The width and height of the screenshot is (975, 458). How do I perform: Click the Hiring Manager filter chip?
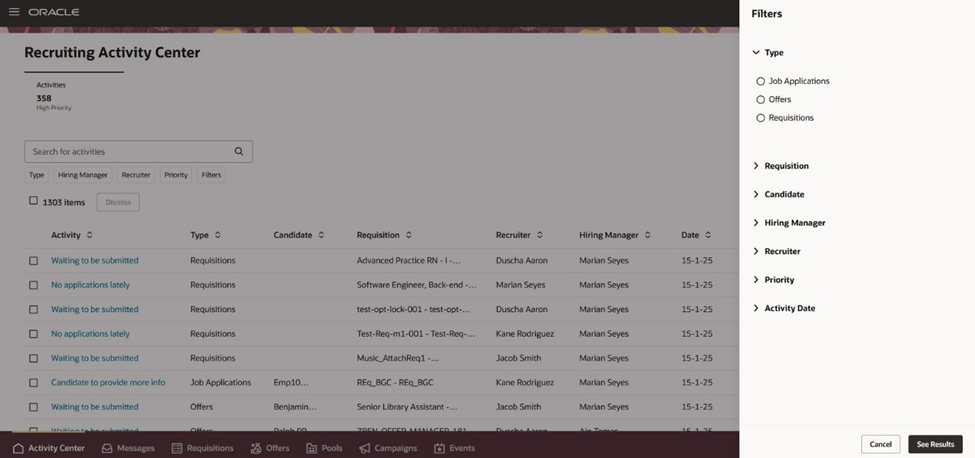[83, 175]
